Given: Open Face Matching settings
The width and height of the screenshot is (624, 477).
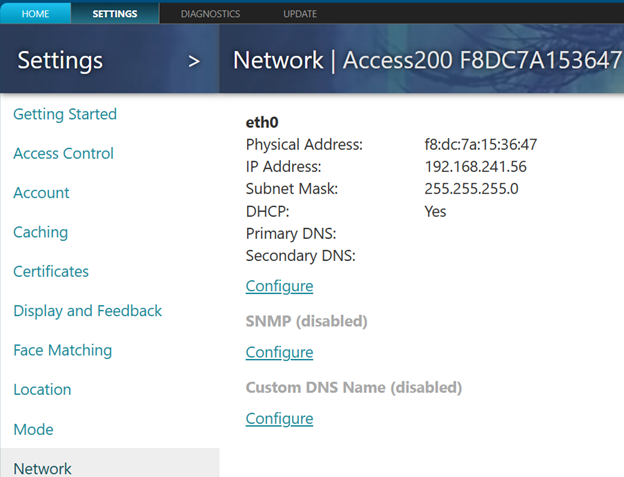Looking at the screenshot, I should 62,350.
